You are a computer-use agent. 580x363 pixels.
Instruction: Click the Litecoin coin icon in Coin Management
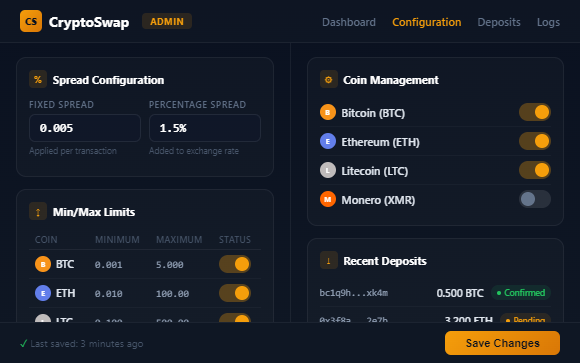click(x=328, y=170)
